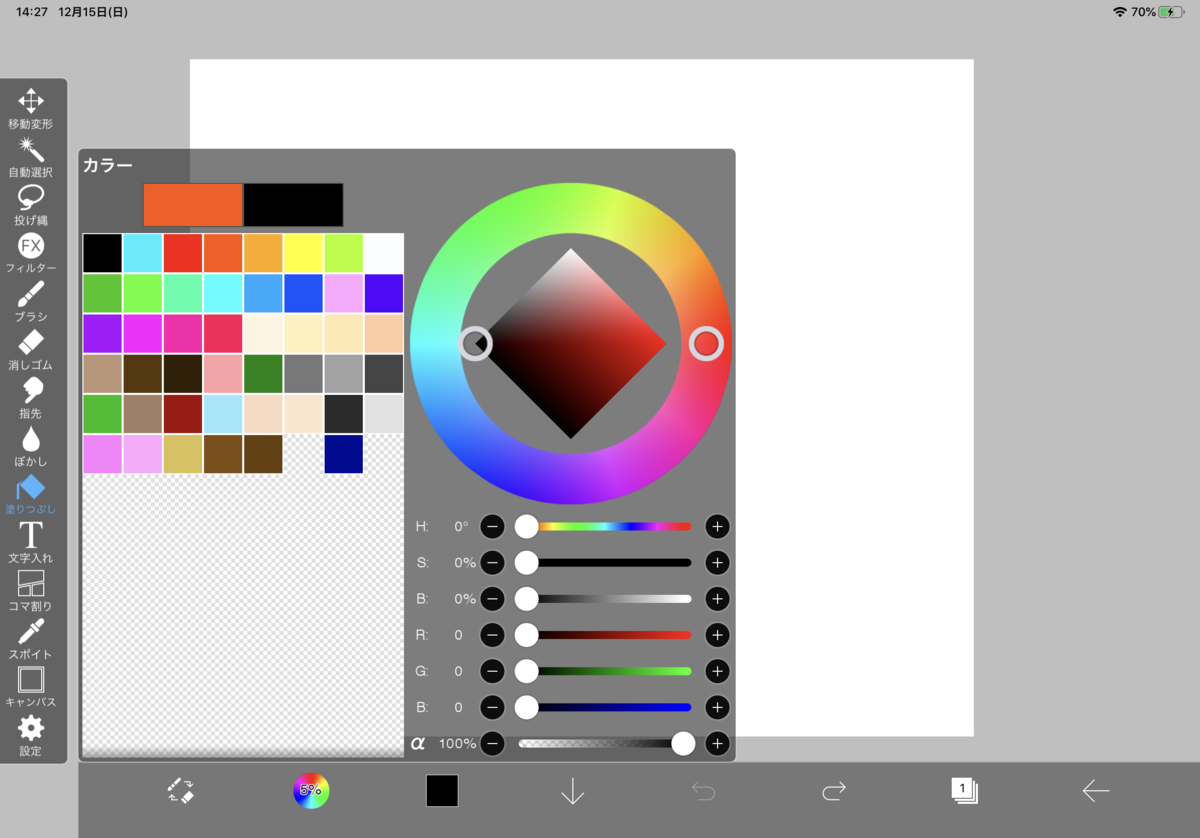Pick the gray palette swatch in fourth row

coord(303,373)
